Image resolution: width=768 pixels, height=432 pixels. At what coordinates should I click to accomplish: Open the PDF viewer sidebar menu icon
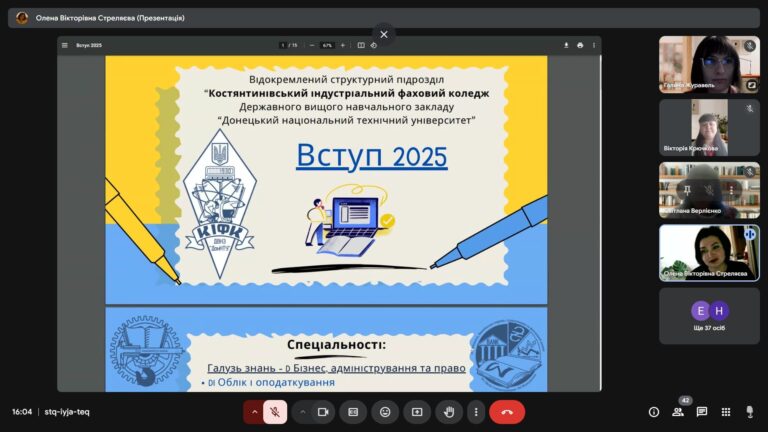(65, 45)
